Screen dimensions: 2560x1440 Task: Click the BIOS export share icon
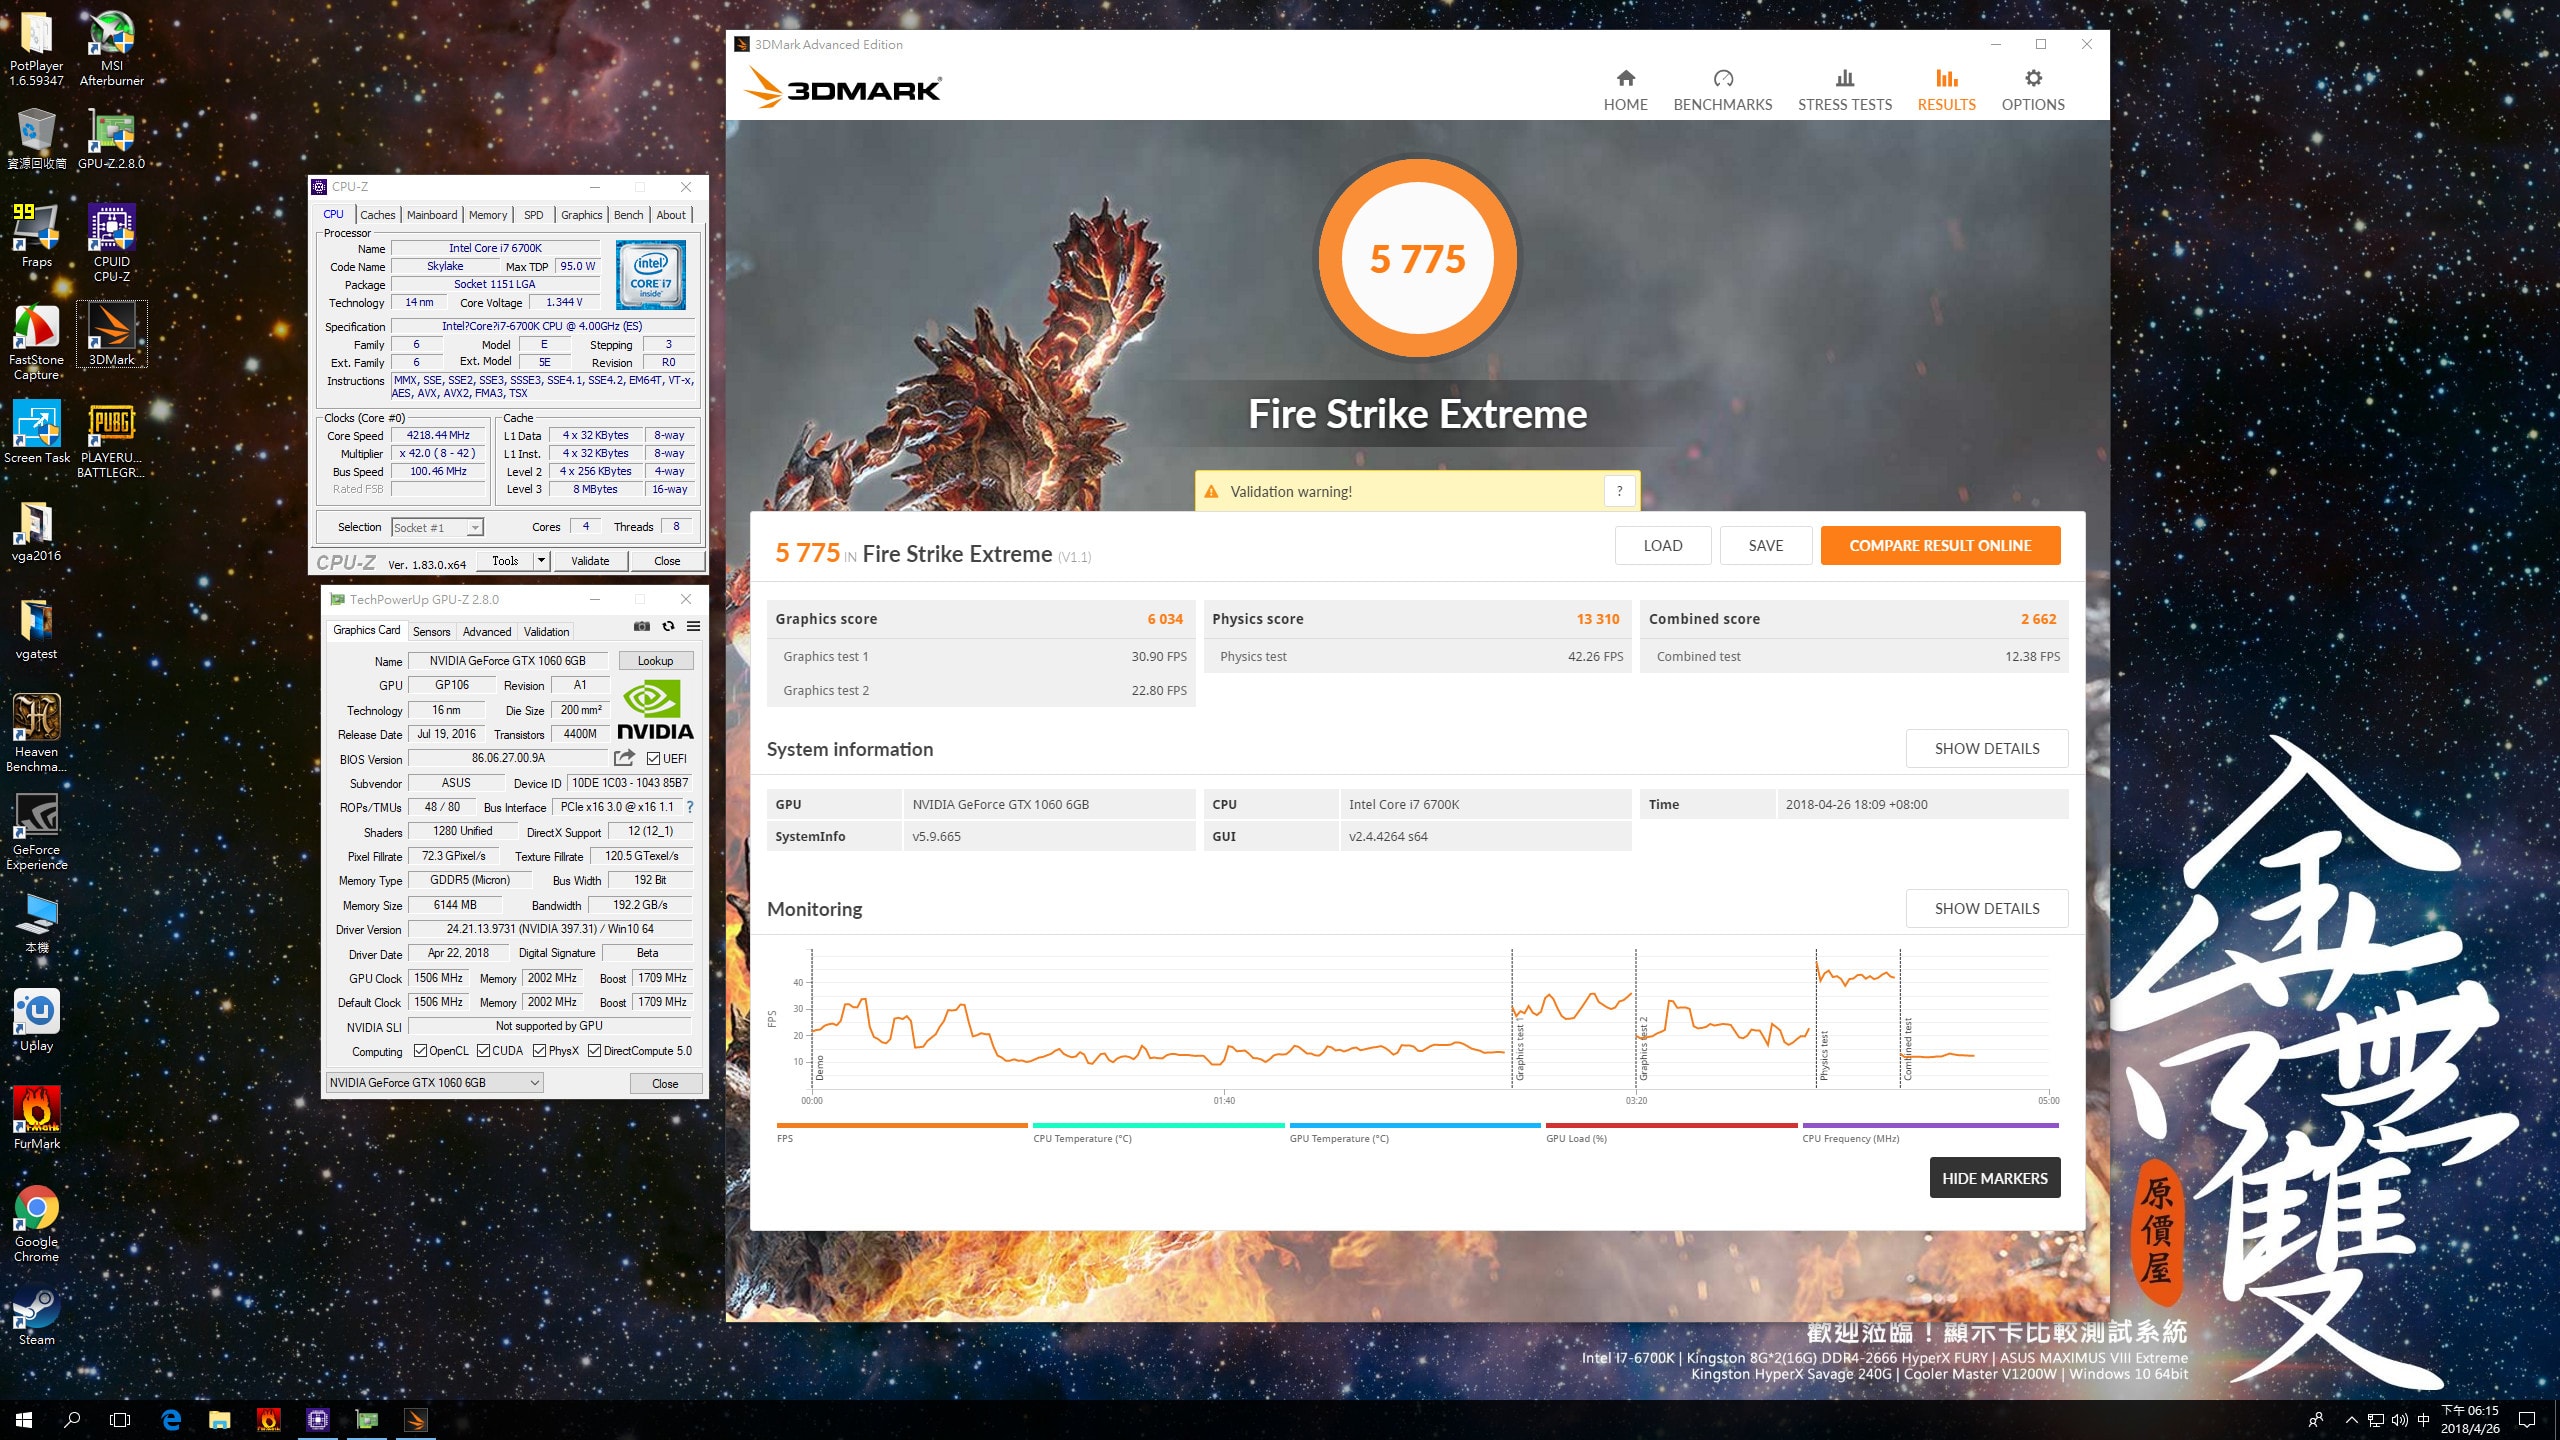point(624,758)
